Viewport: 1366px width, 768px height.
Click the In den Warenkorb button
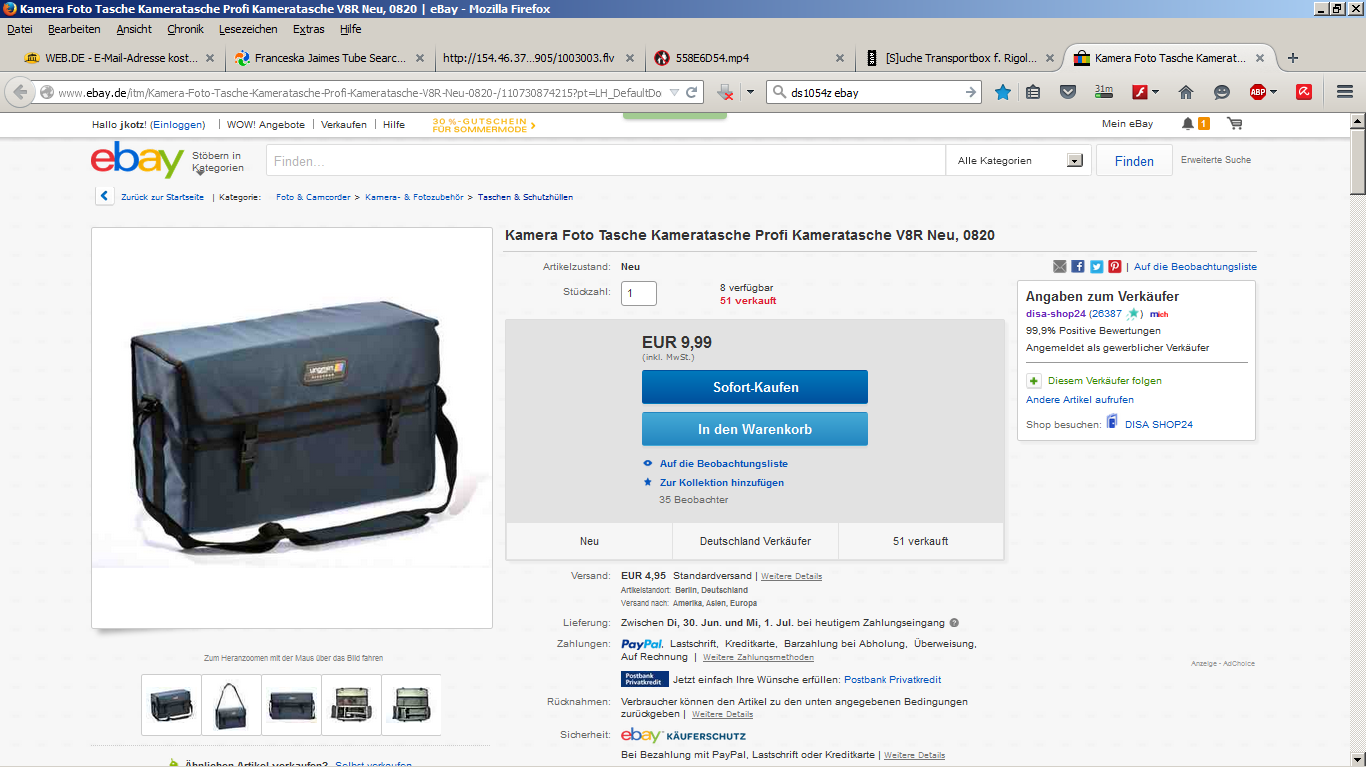[755, 429]
